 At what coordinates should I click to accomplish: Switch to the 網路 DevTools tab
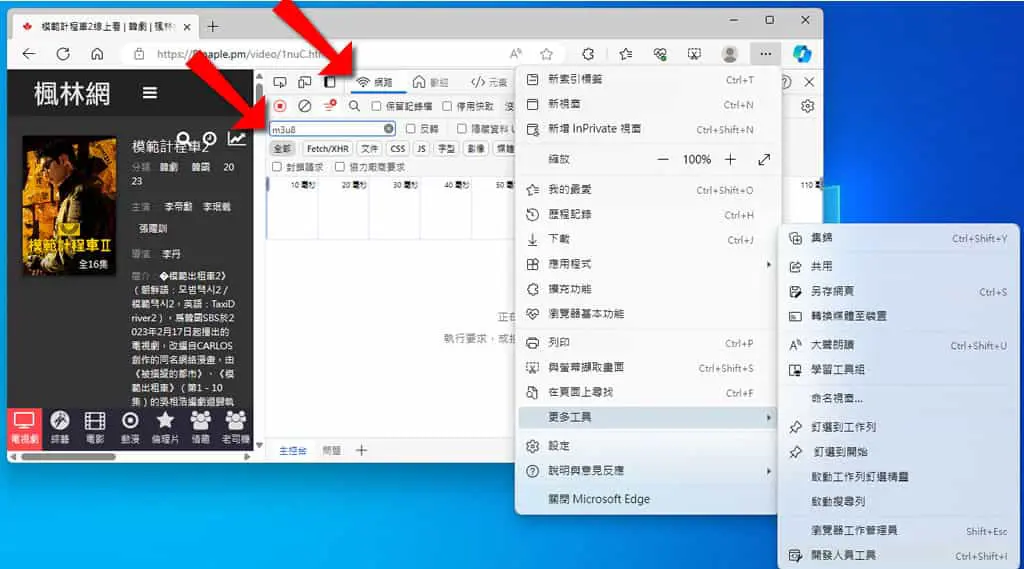[375, 82]
